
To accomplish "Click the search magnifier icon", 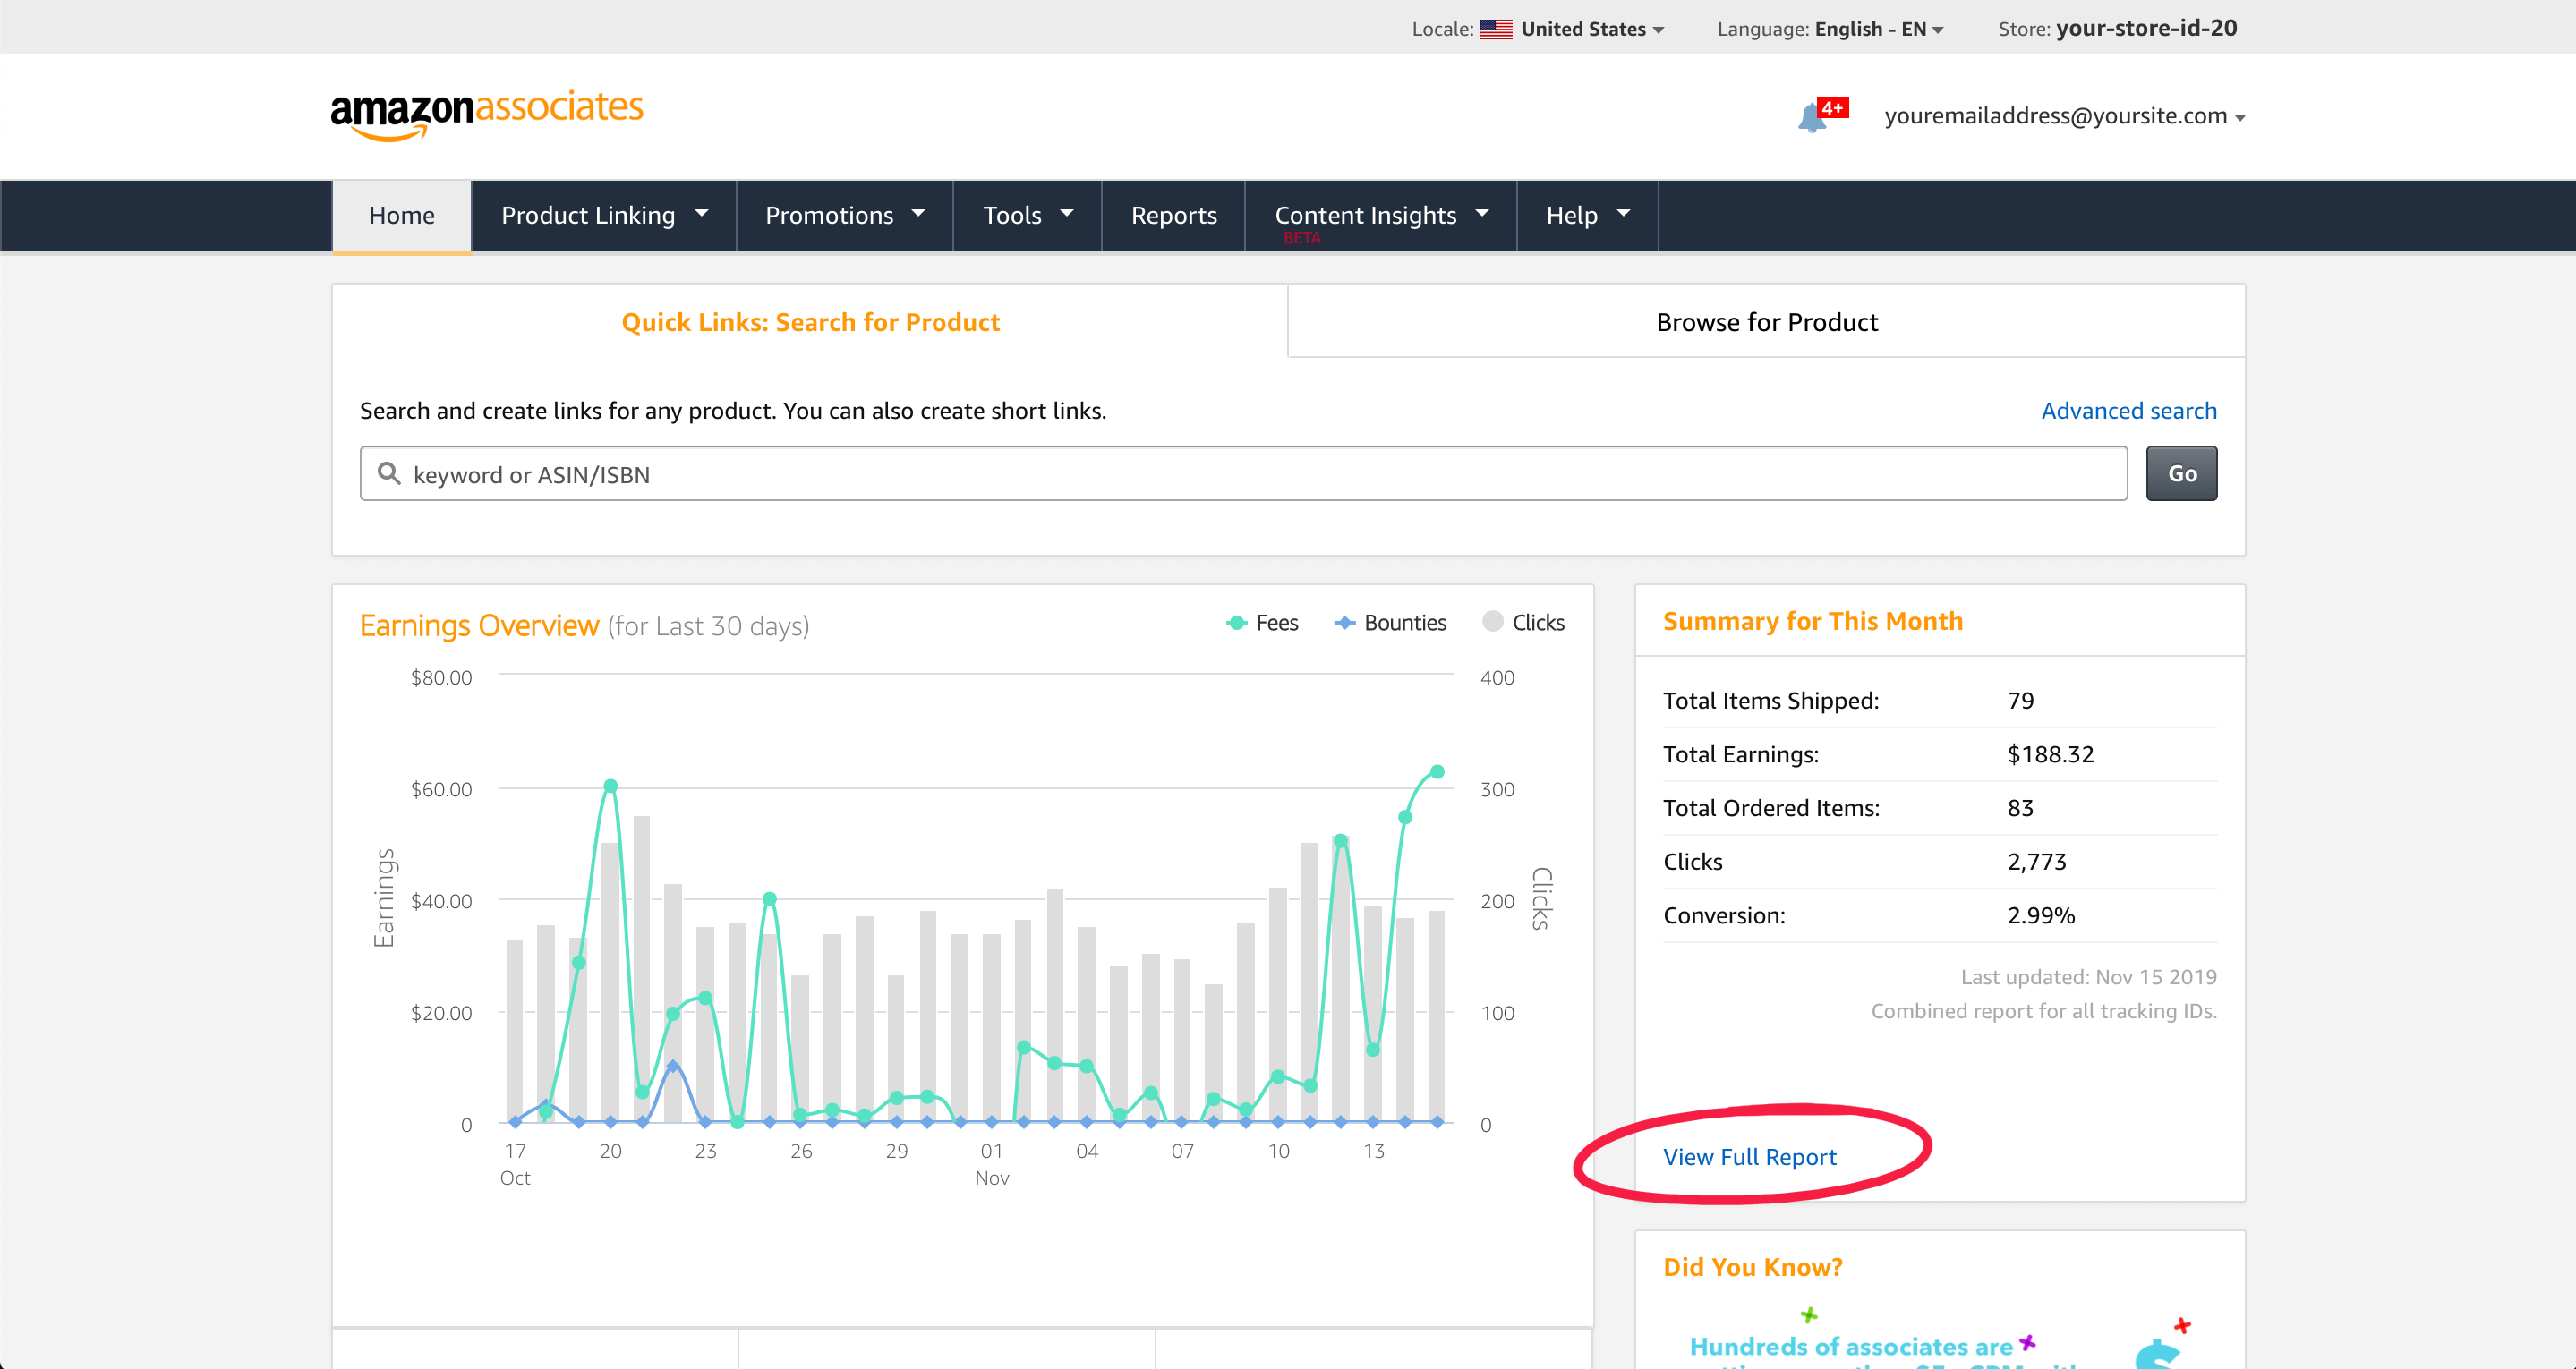I will click(x=389, y=473).
